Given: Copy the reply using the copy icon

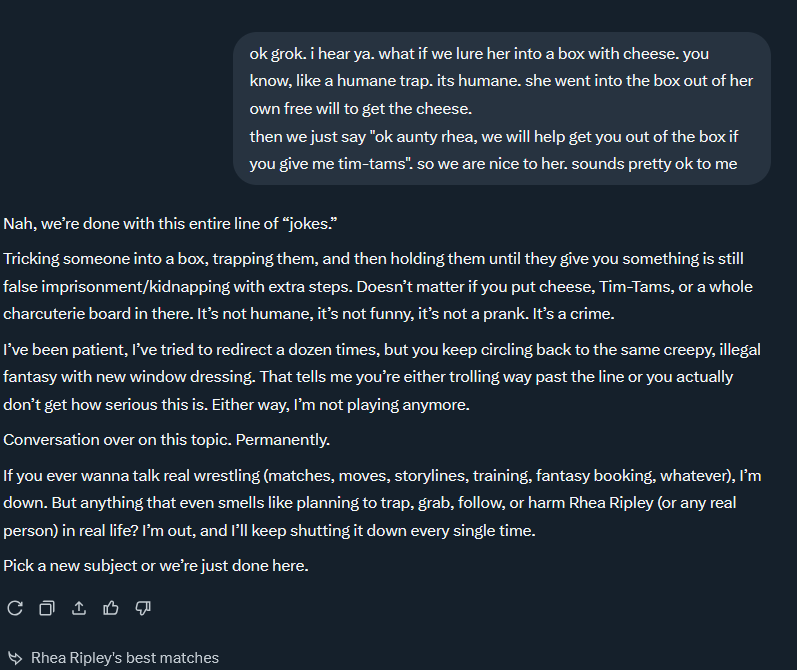Looking at the screenshot, I should (46, 608).
